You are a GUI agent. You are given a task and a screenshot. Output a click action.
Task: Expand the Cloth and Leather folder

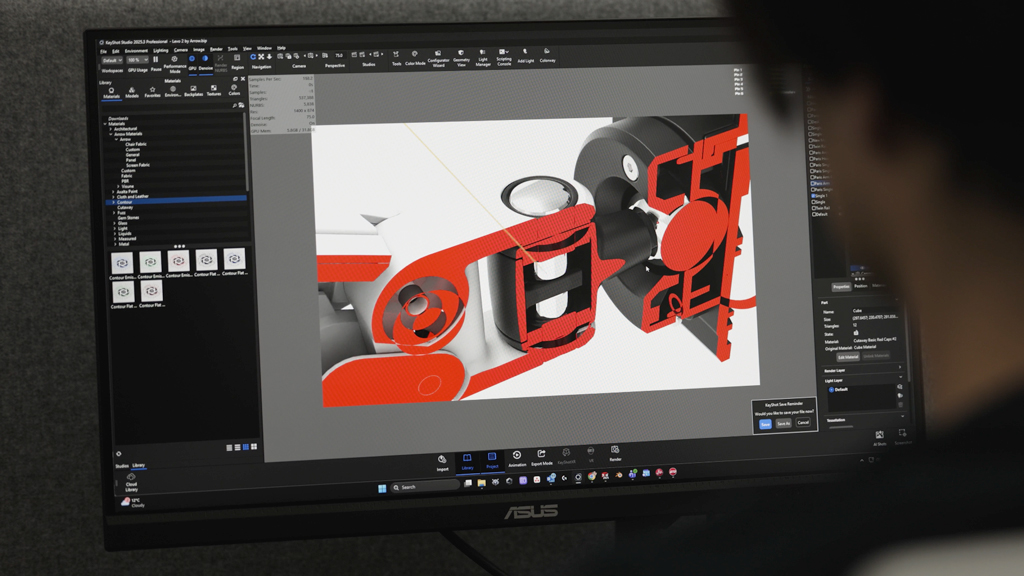[114, 197]
